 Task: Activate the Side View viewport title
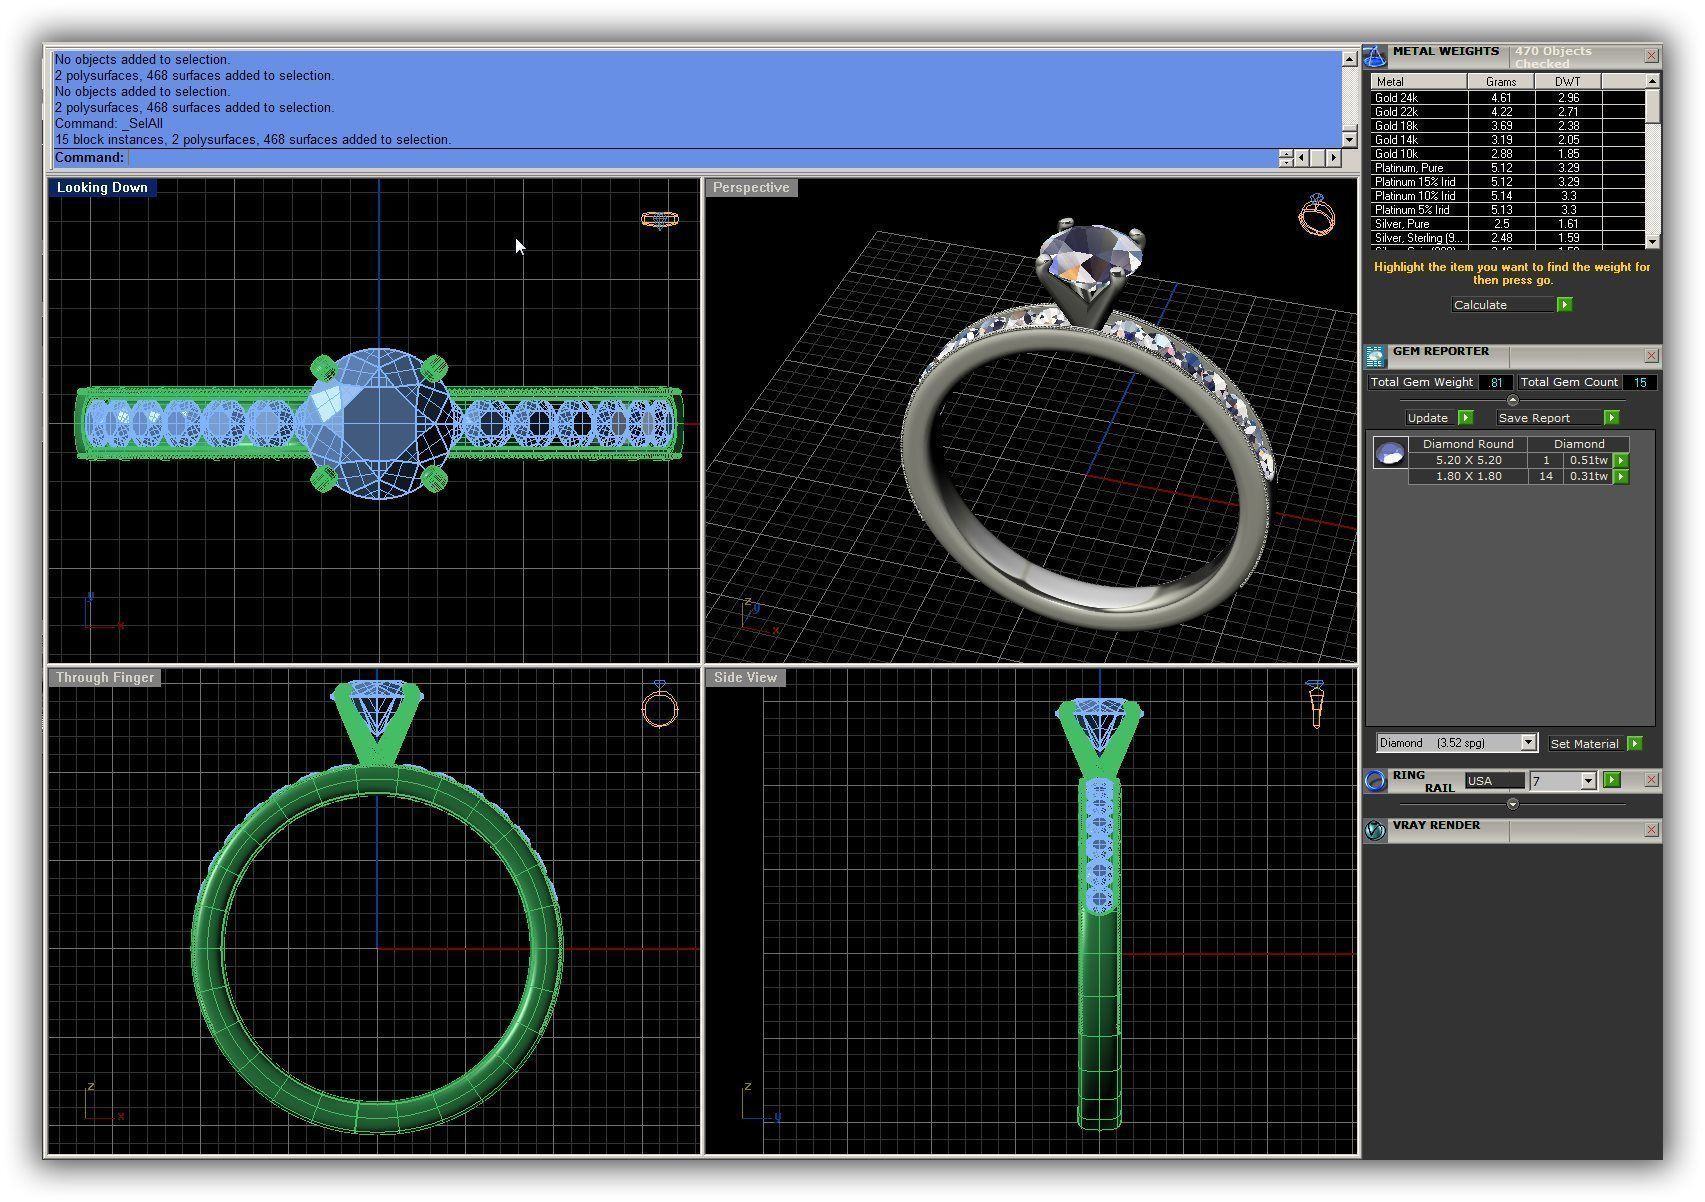(745, 678)
